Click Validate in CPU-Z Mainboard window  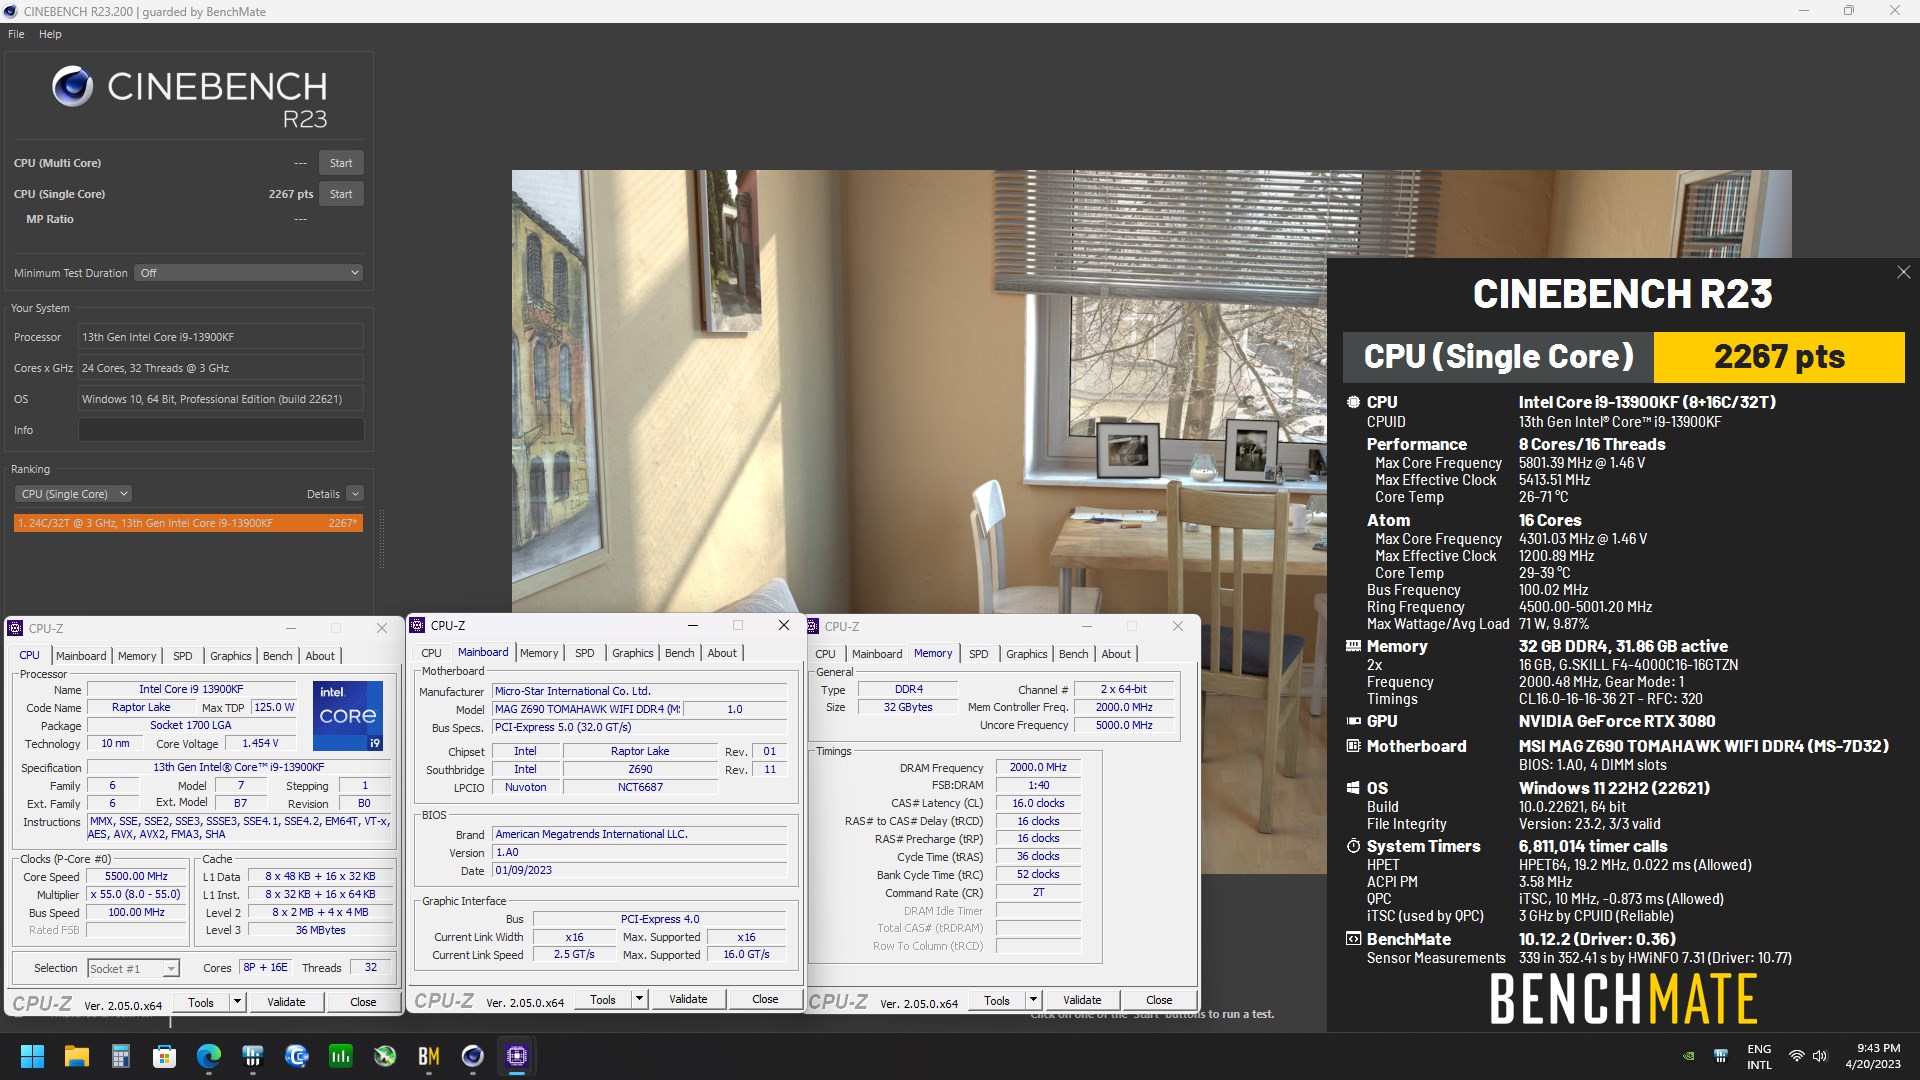(688, 999)
